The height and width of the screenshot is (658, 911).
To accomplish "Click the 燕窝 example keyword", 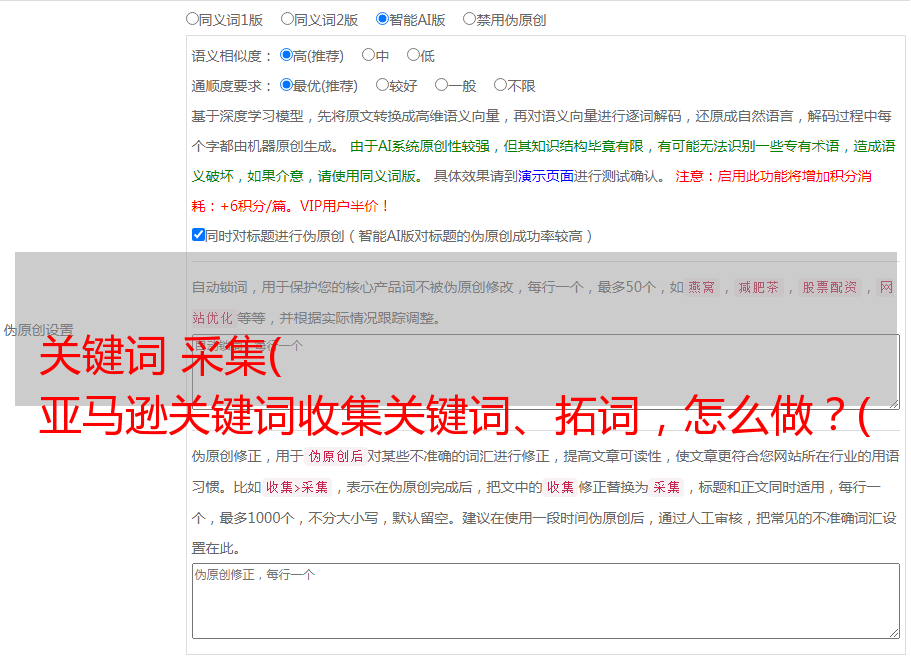I will click(x=702, y=287).
